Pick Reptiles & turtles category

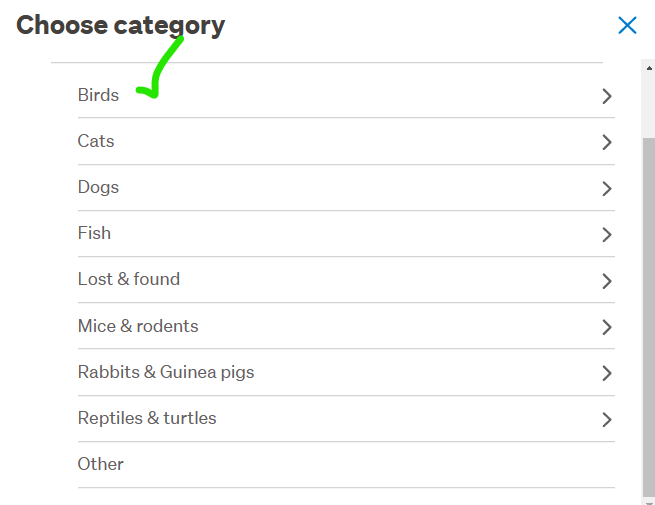[x=147, y=418]
